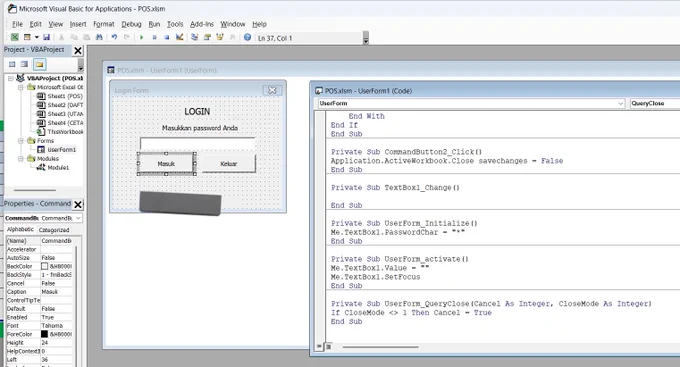Switch to the Alphabetic properties tab
The image size is (680, 367).
(x=20, y=229)
